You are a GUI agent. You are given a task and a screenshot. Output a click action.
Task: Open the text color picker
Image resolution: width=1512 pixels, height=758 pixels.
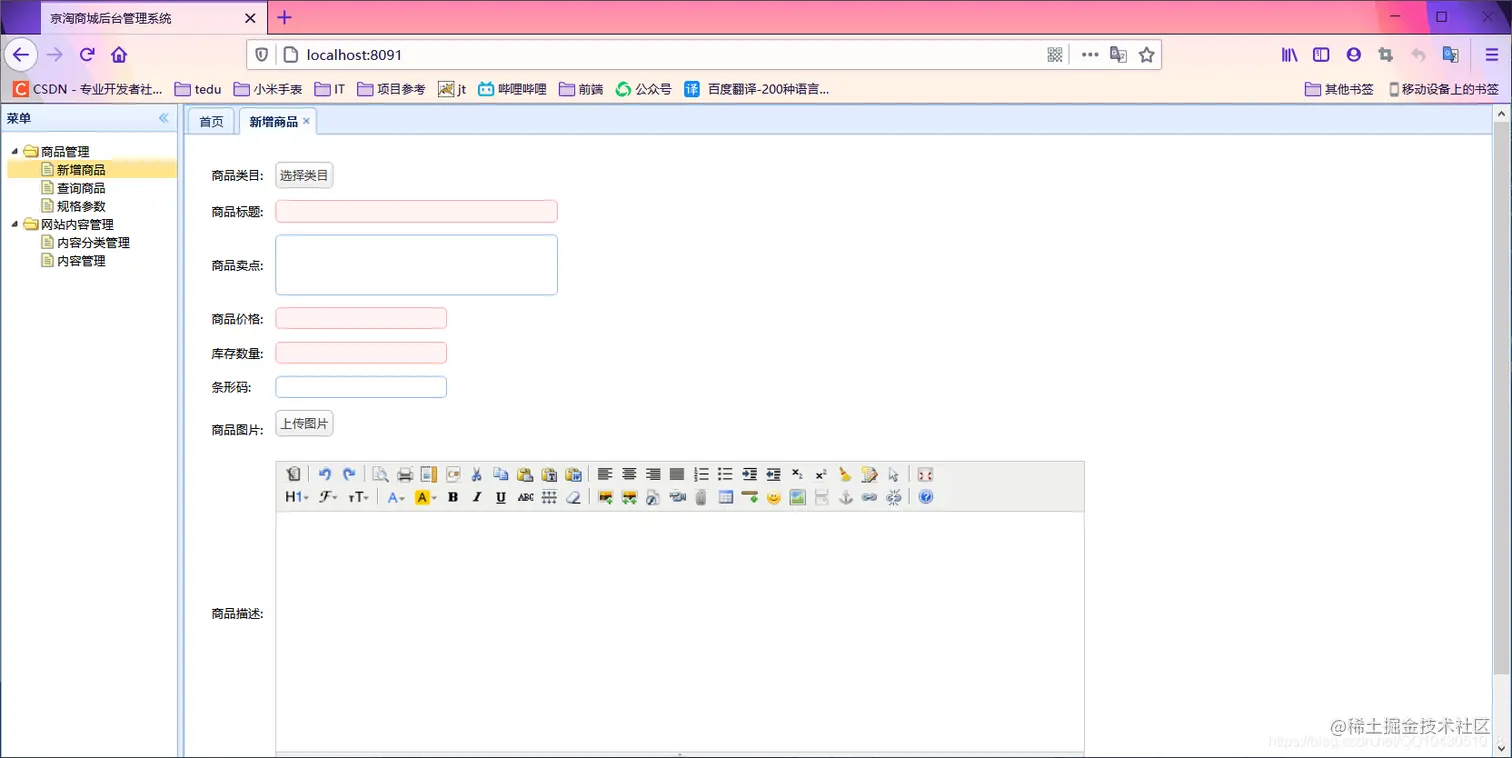click(396, 497)
